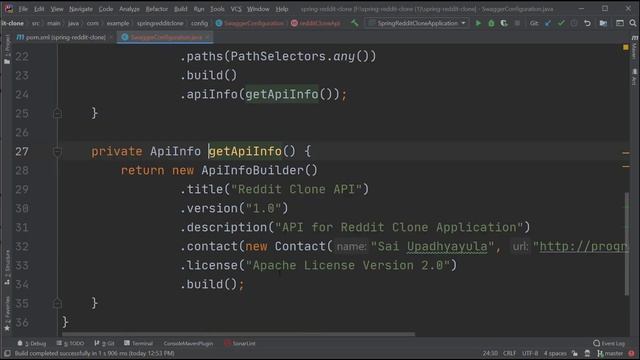
Task: Click the editor vertical scrollbar thumb
Action: (x=627, y=244)
